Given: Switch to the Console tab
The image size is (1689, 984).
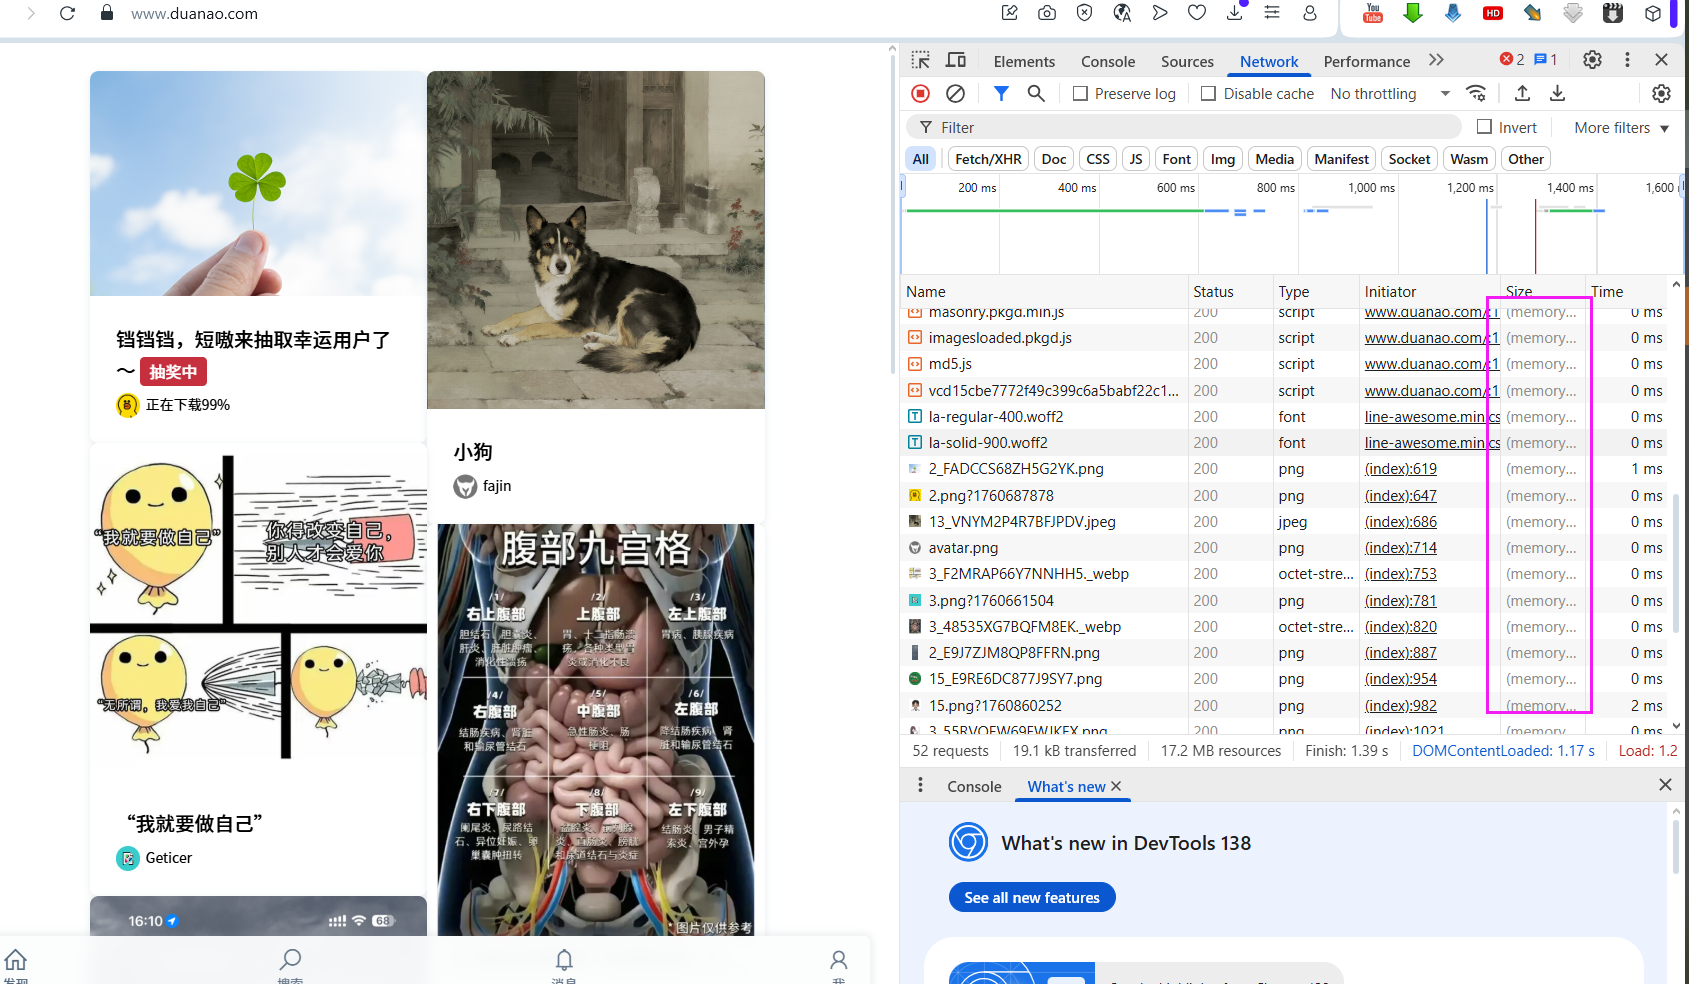Looking at the screenshot, I should [x=1108, y=61].
